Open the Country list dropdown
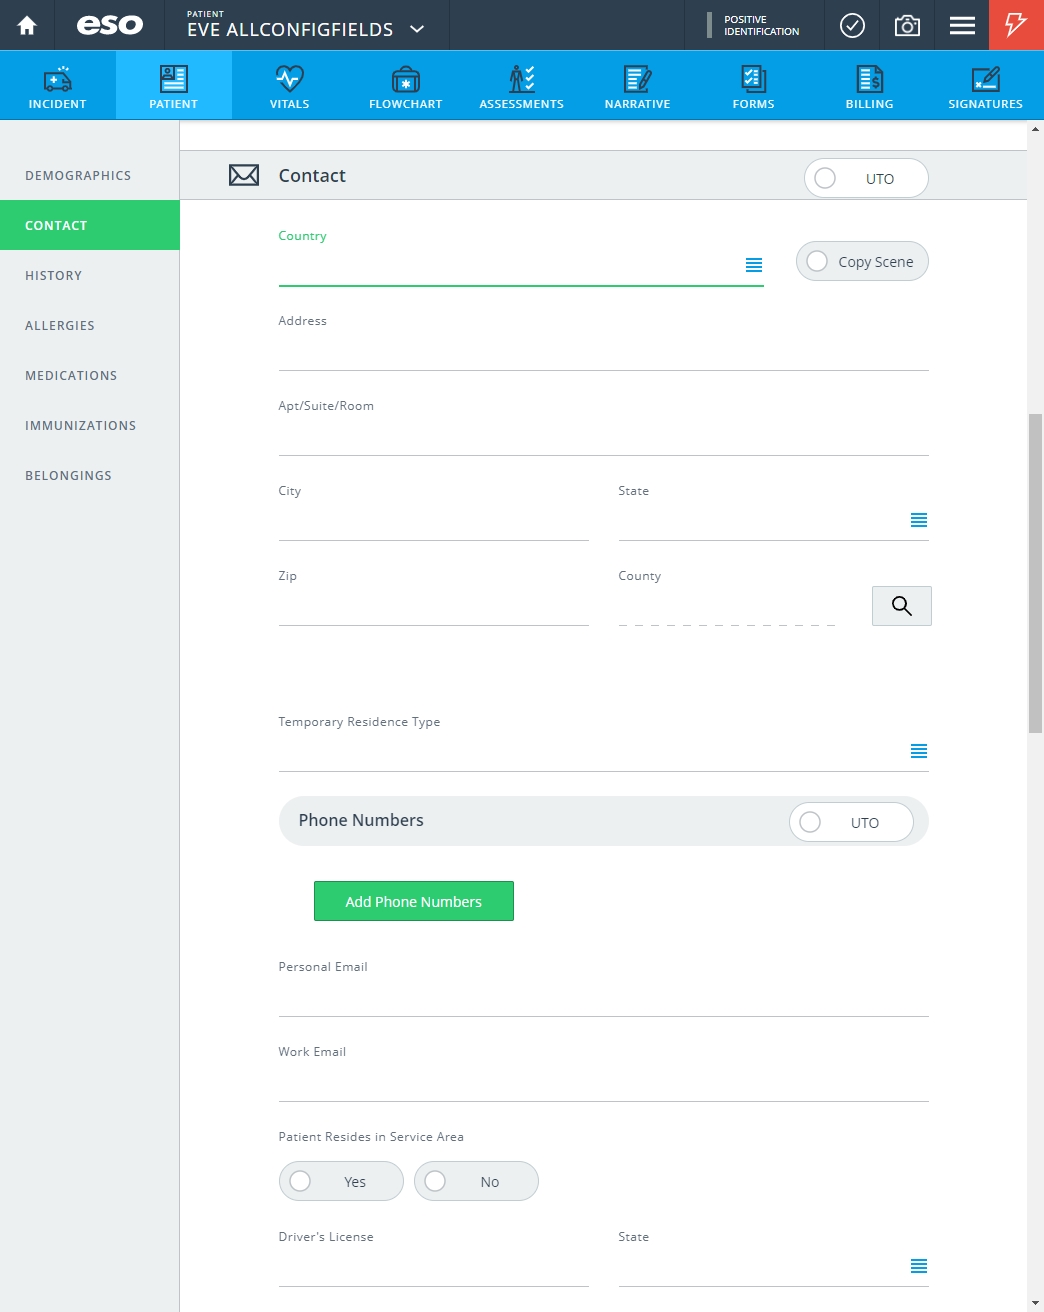Viewport: 1044px width, 1312px height. click(754, 265)
